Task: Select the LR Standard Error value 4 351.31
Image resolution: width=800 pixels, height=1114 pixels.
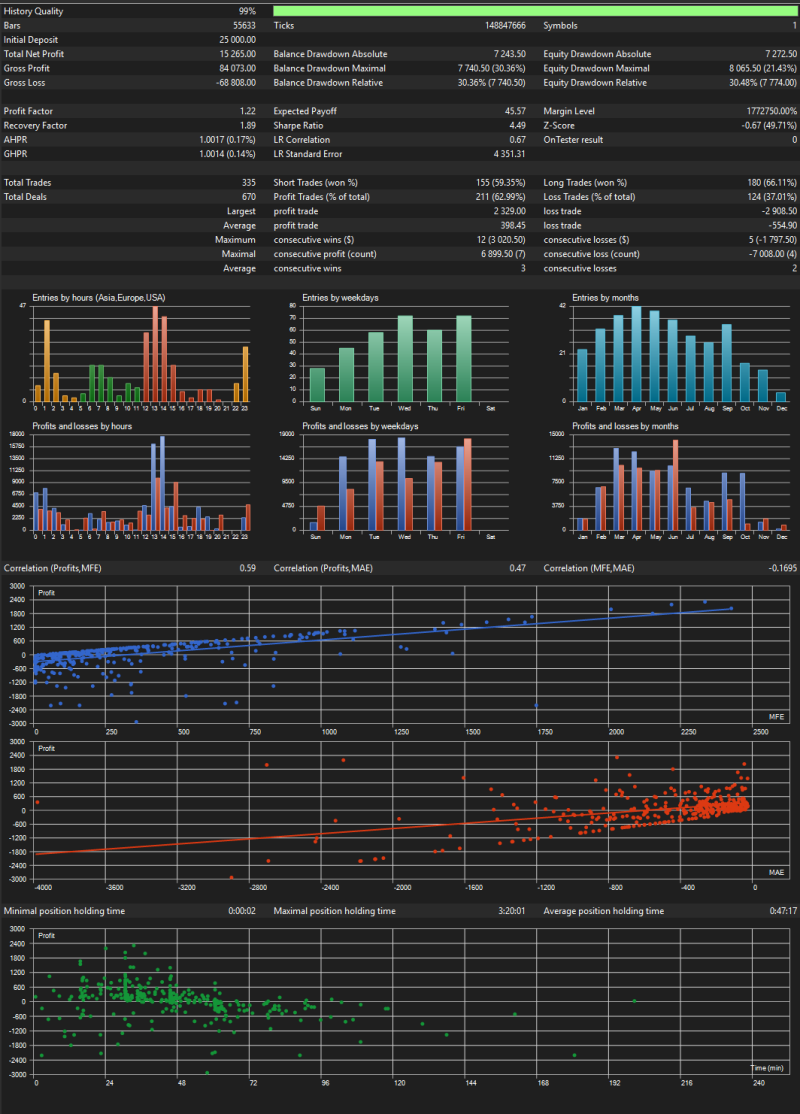Action: tap(509, 154)
